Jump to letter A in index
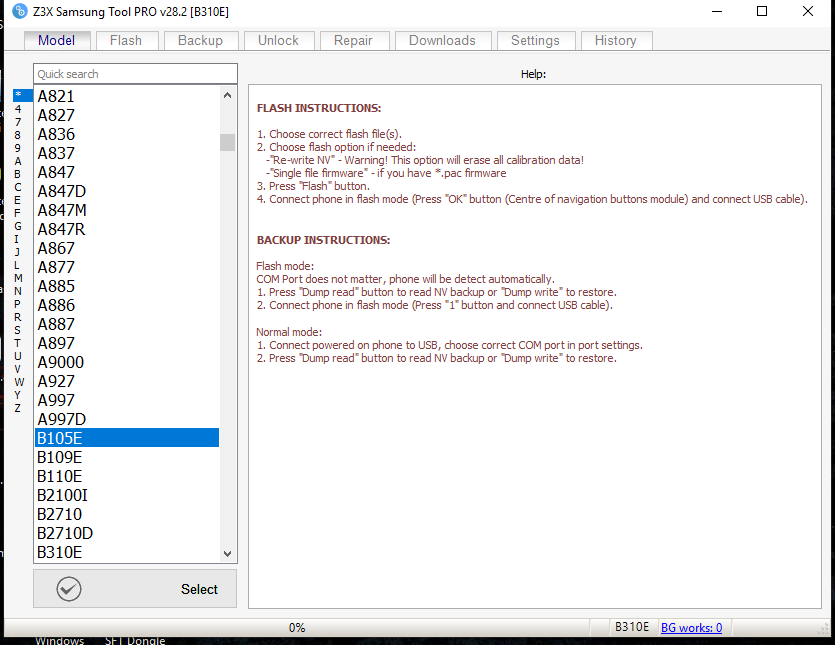This screenshot has height=645, width=835. pos(18,161)
